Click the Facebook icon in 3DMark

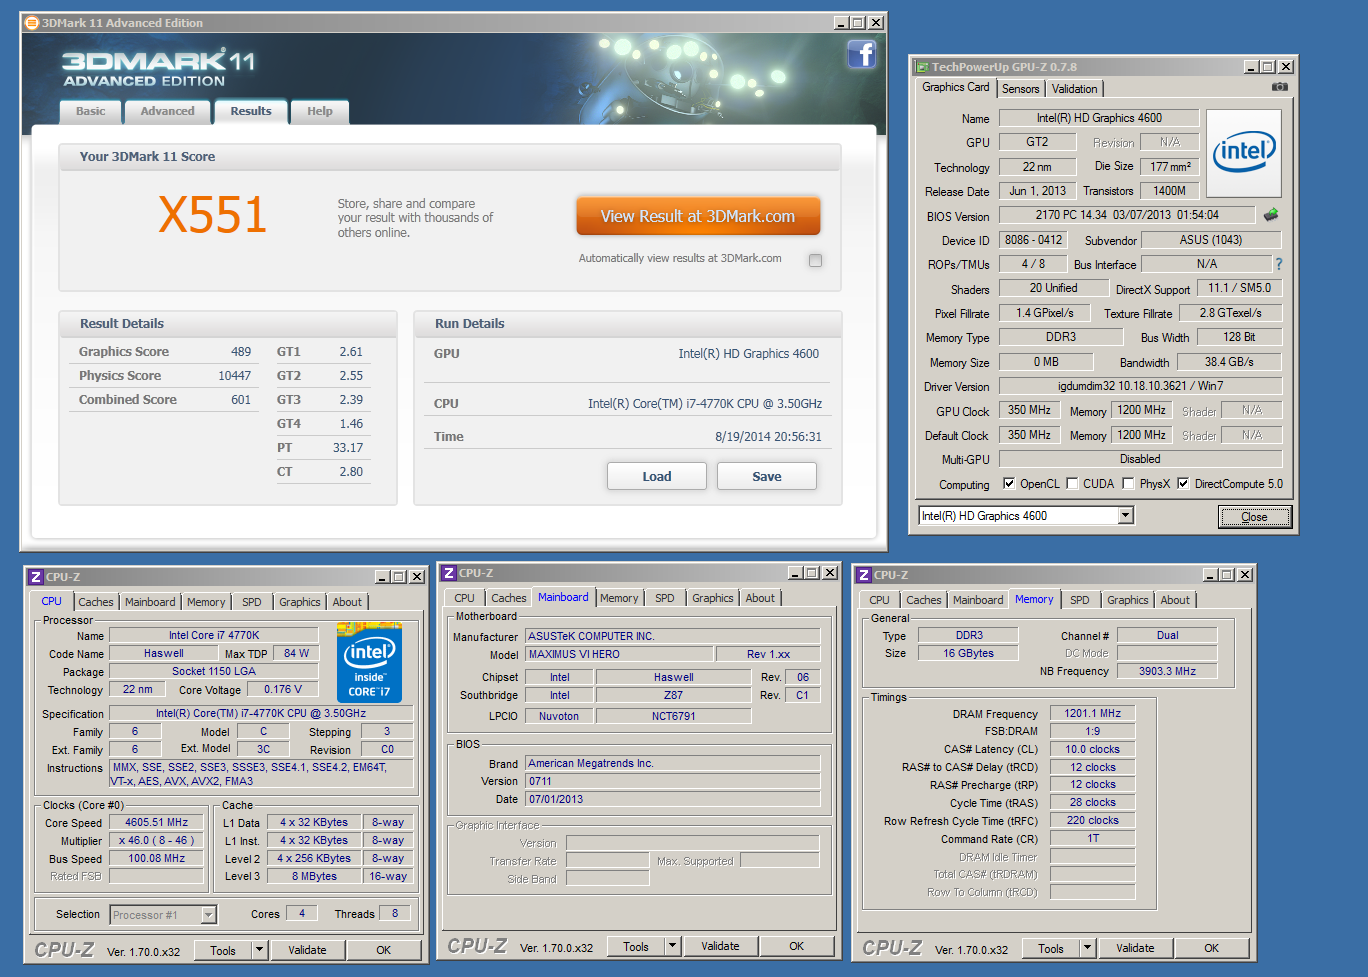tap(861, 54)
